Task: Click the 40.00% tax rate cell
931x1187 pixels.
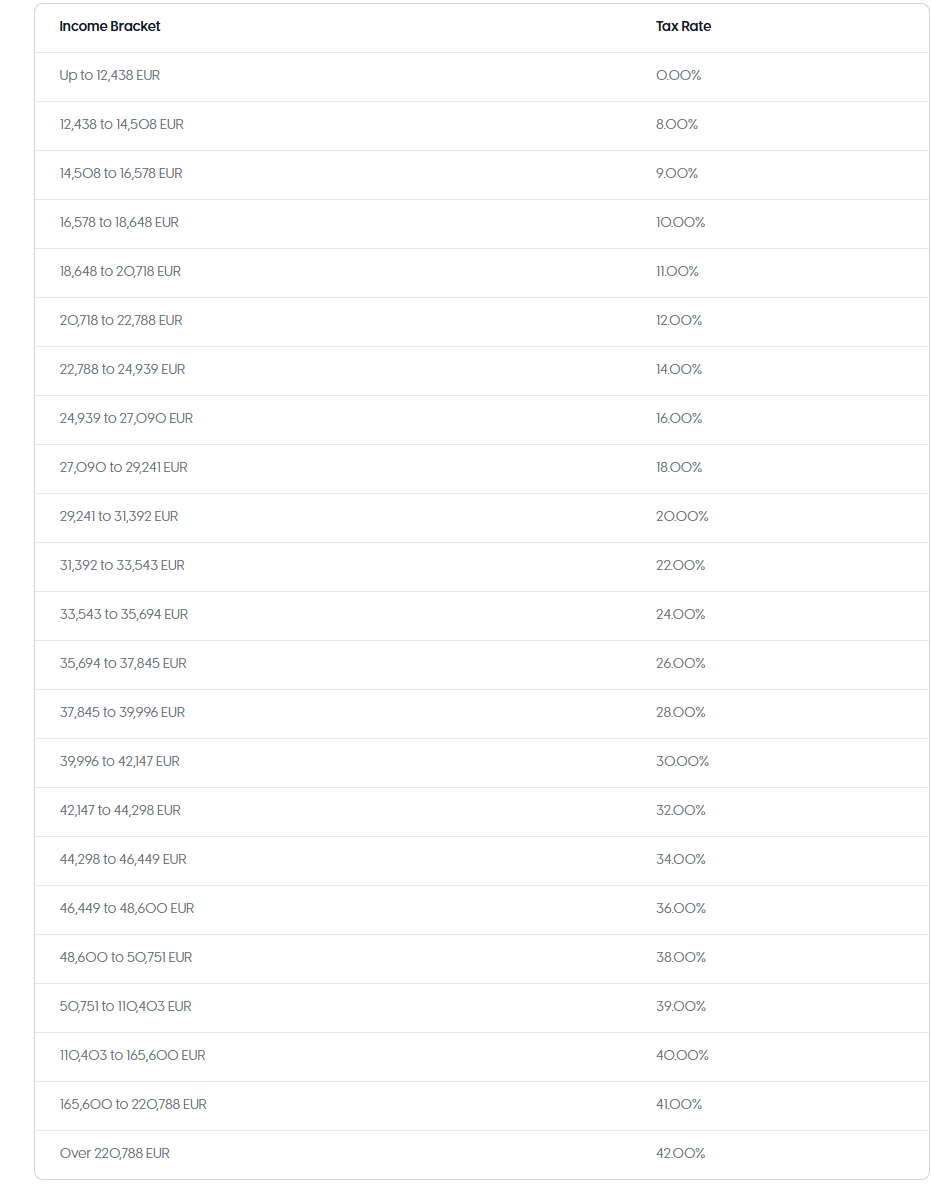Action: click(x=682, y=1055)
